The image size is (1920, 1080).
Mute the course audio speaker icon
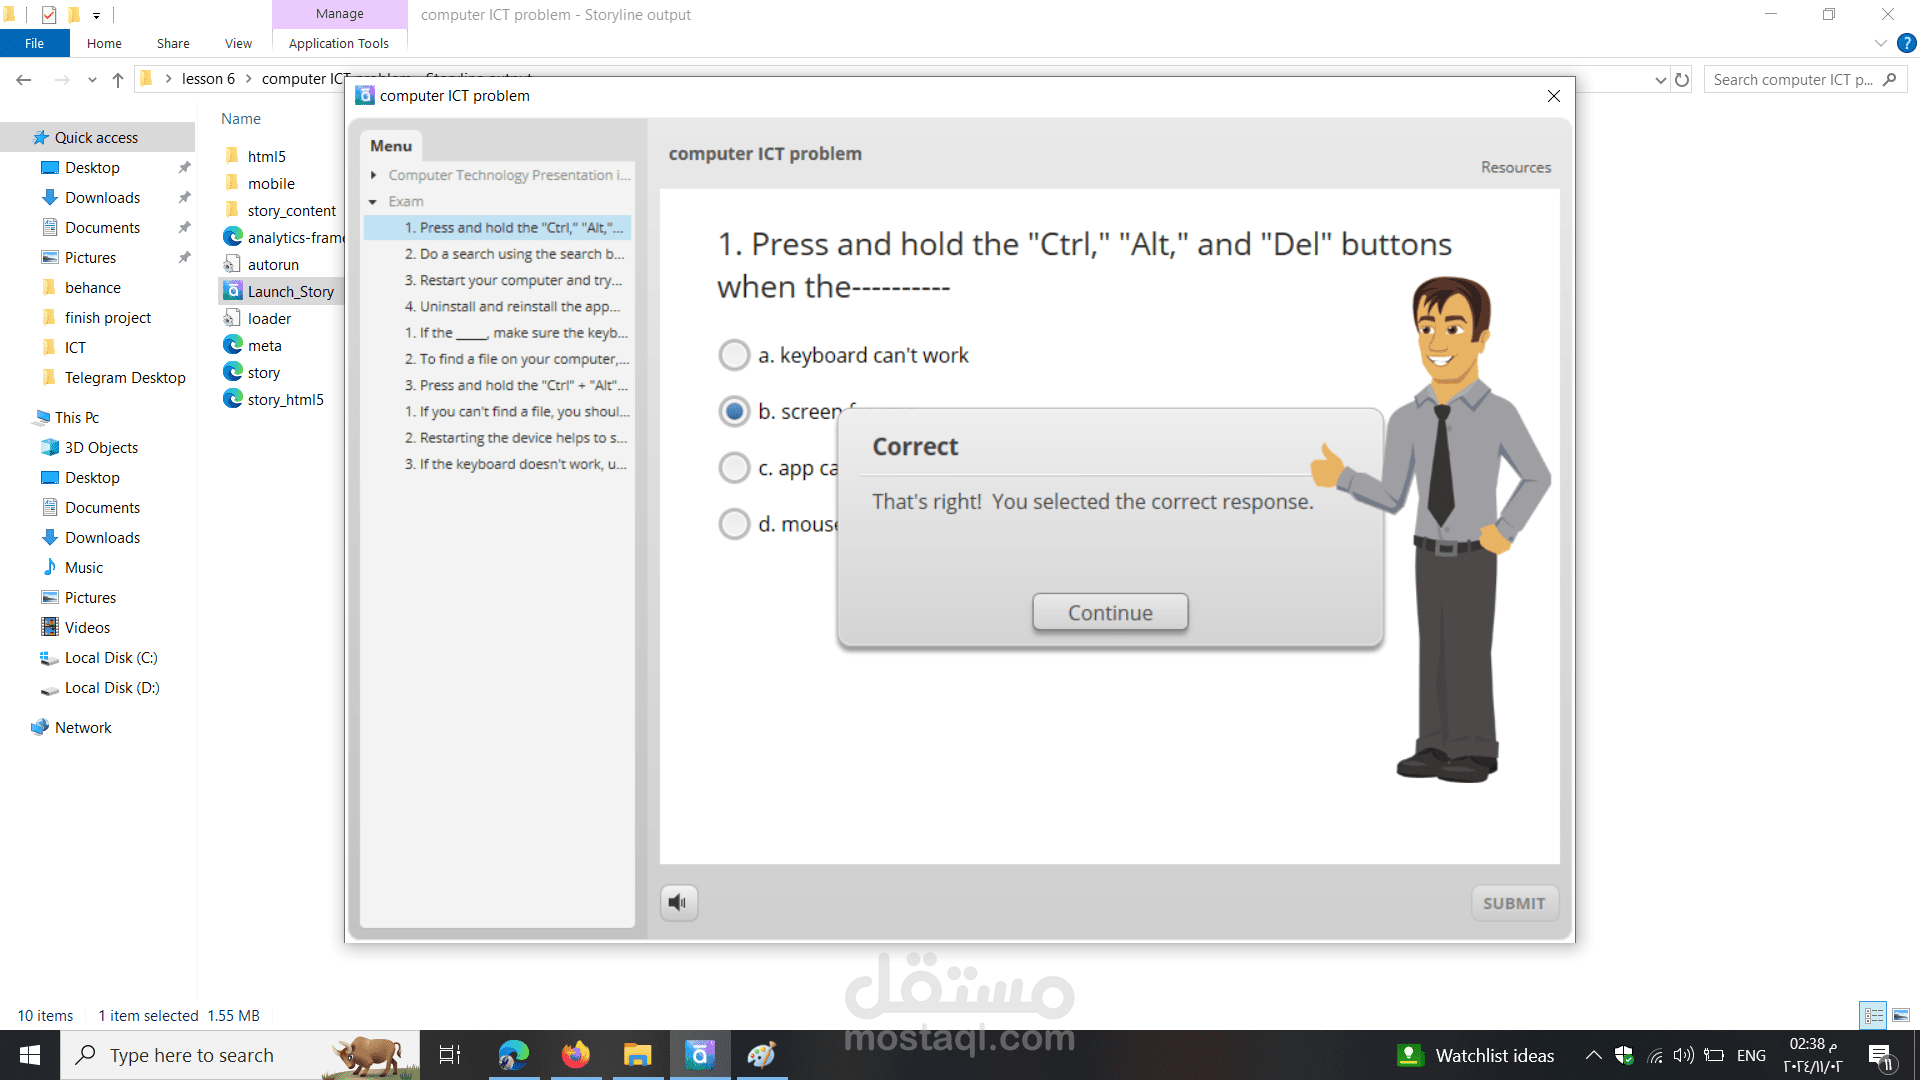678,903
